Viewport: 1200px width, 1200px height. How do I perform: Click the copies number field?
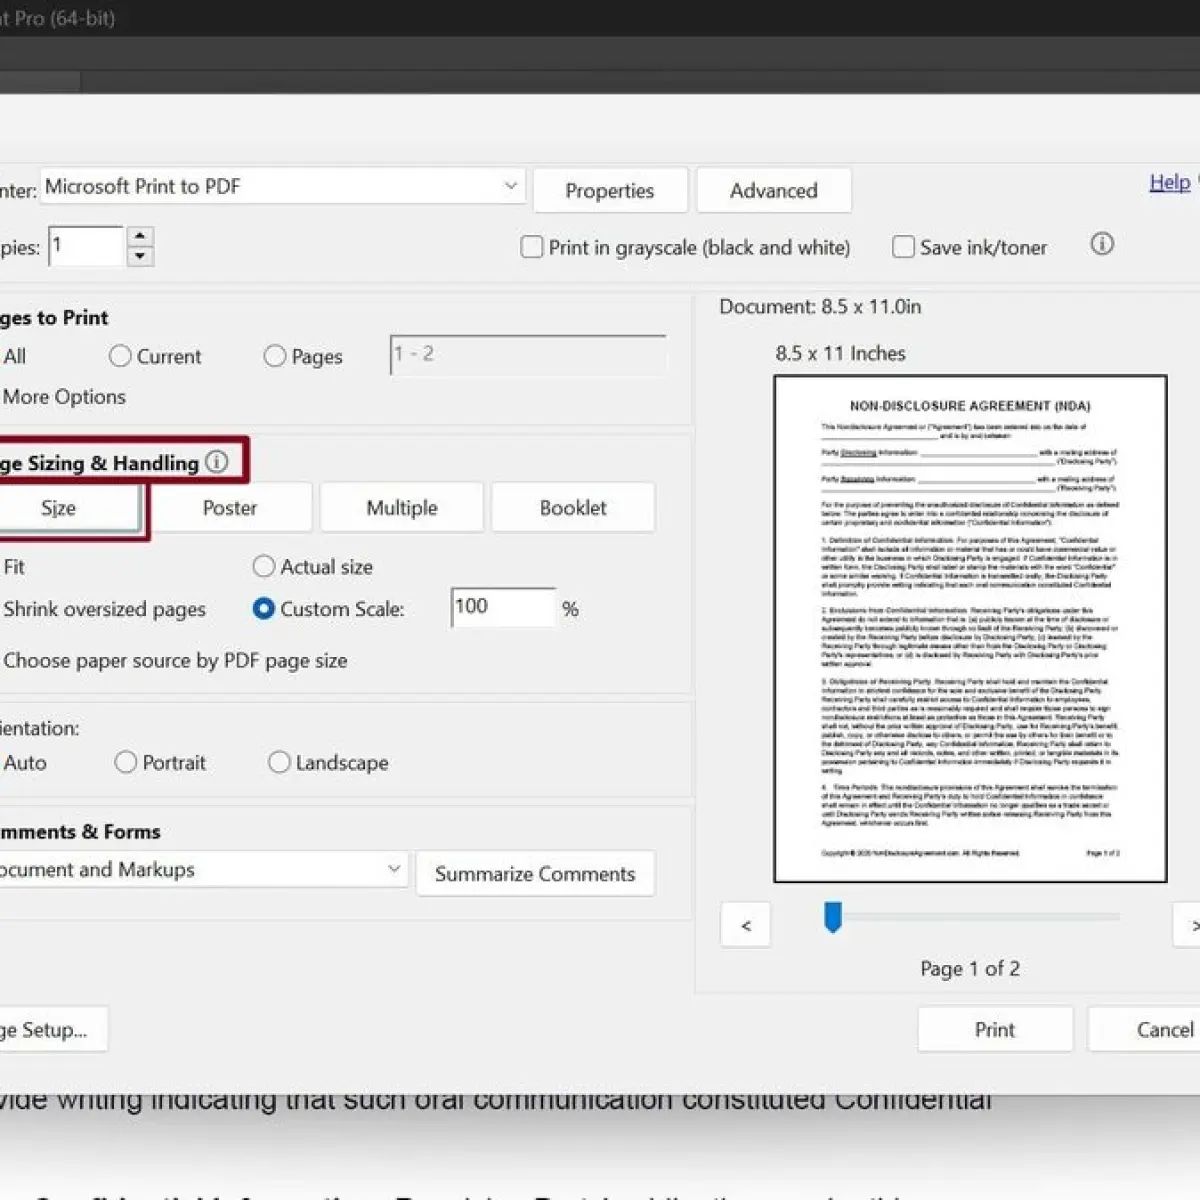click(86, 246)
